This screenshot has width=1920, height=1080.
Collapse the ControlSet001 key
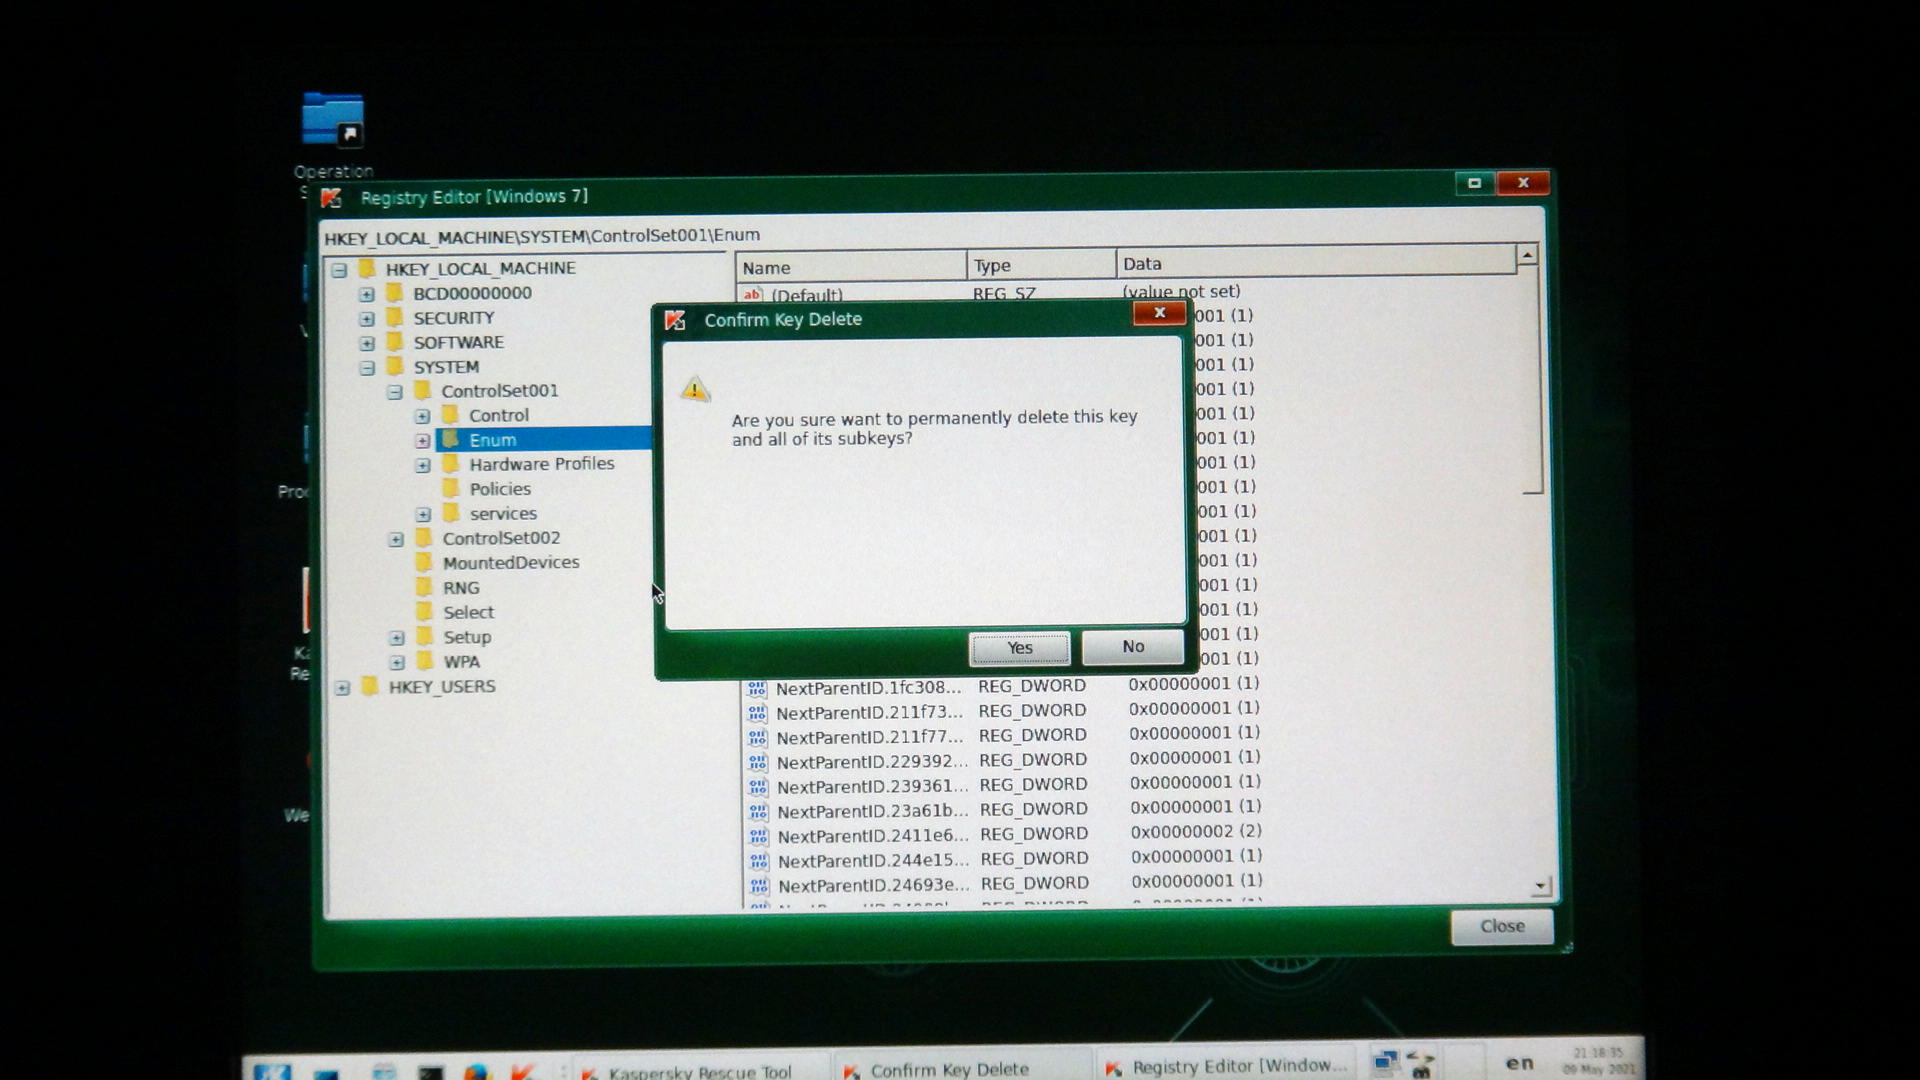coord(394,392)
